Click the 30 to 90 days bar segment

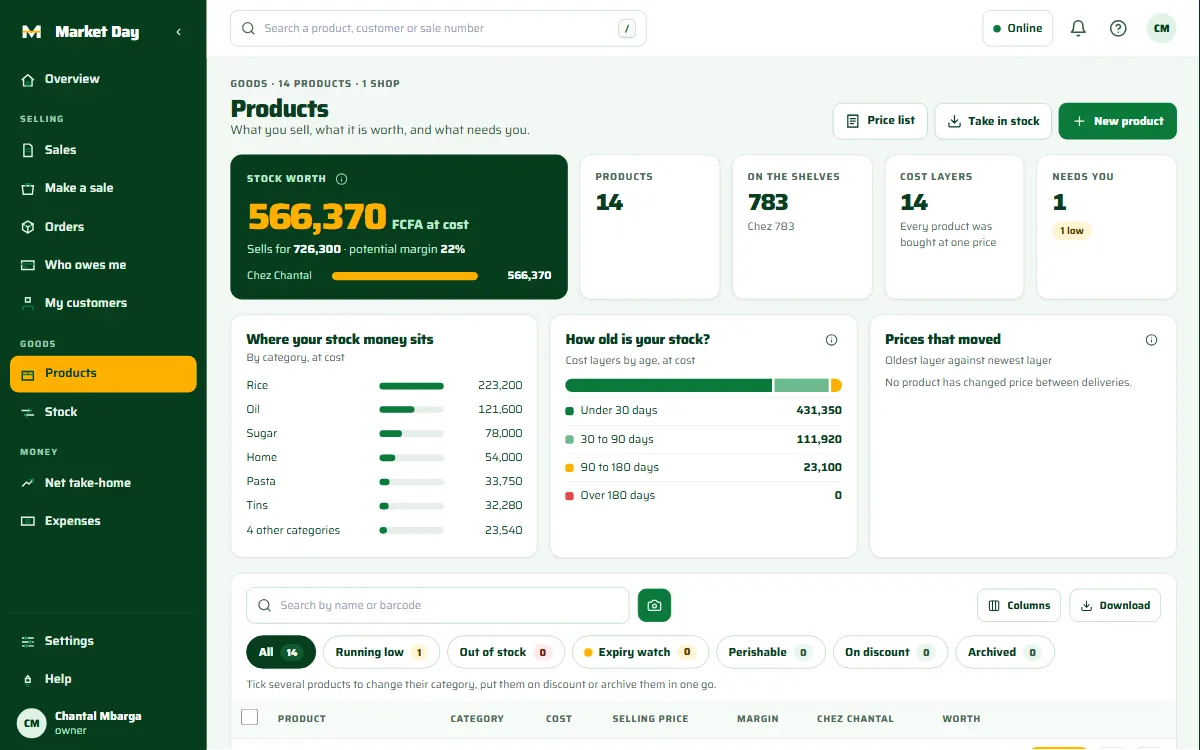(801, 385)
